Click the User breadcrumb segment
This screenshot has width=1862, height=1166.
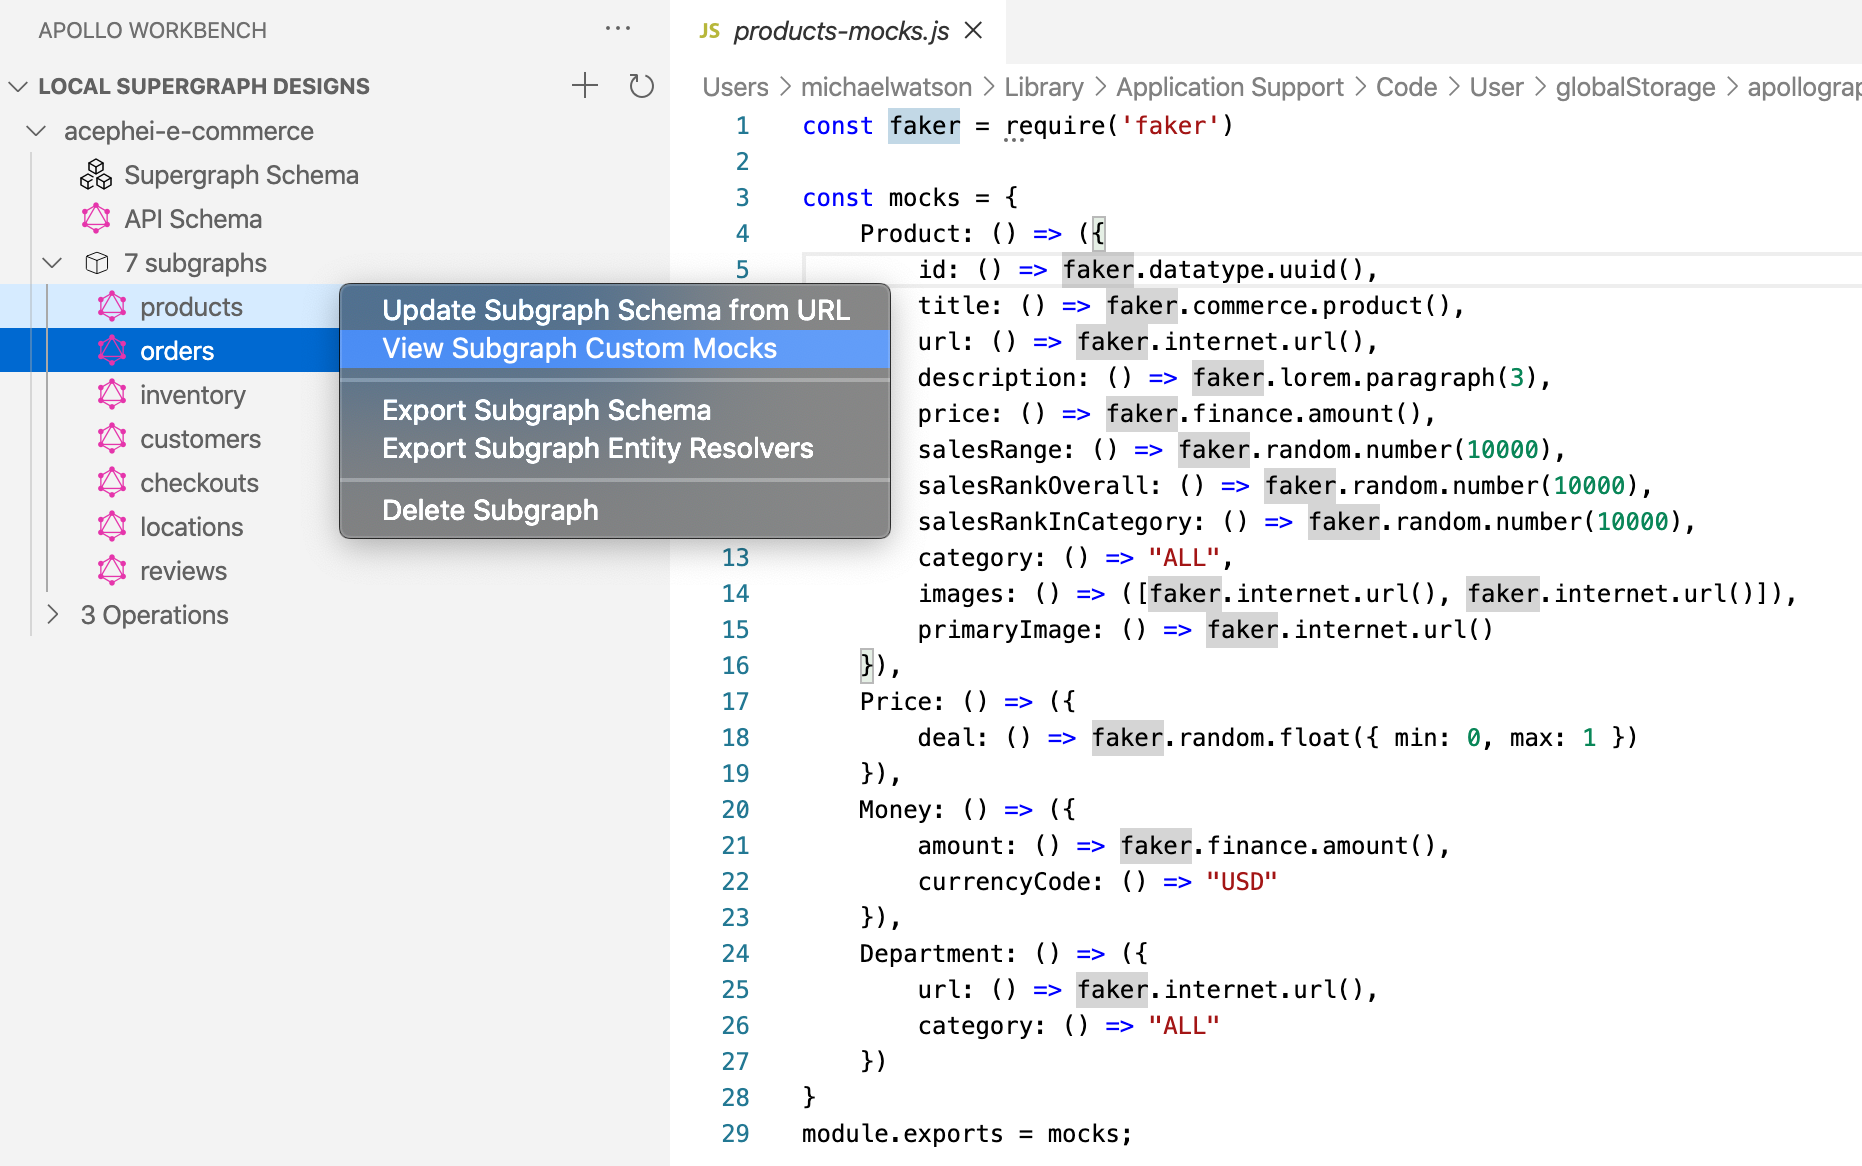click(1496, 87)
